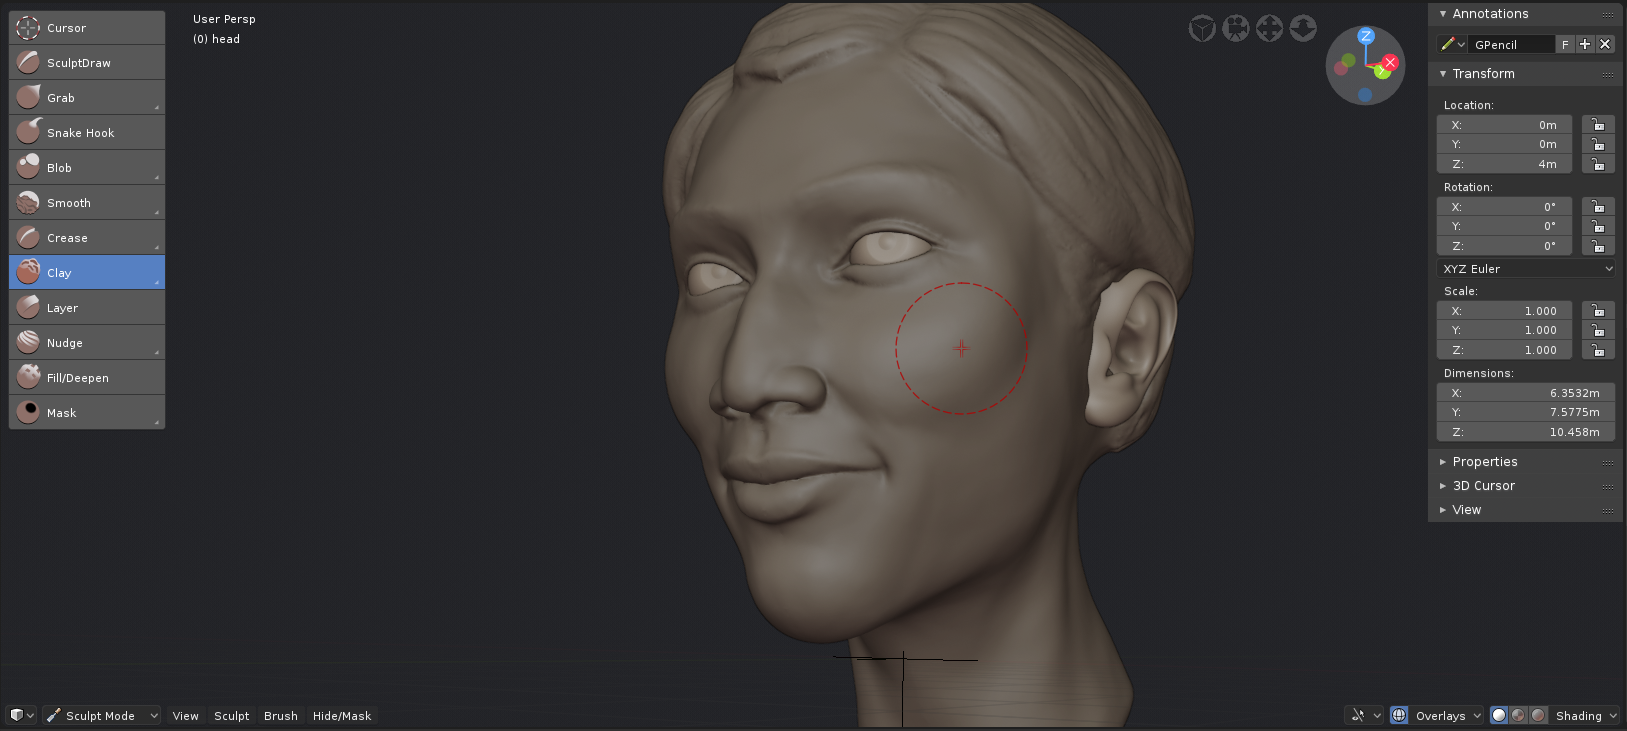Choose the Crease brush

(87, 238)
